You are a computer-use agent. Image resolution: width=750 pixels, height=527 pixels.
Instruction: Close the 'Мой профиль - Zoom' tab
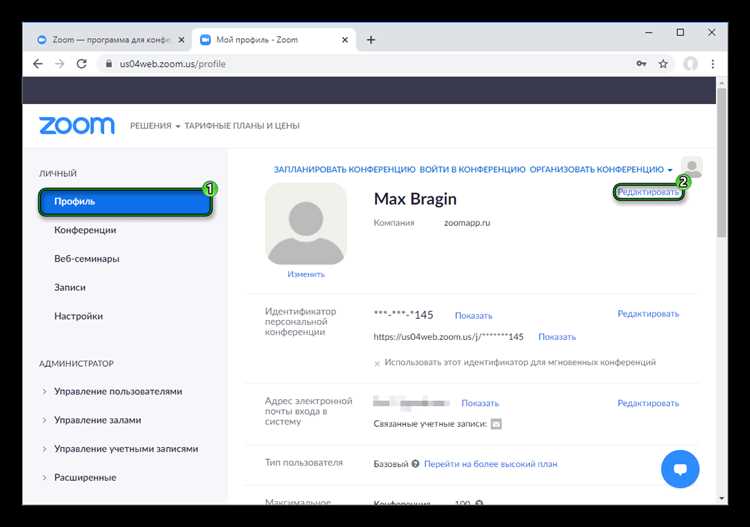click(345, 40)
